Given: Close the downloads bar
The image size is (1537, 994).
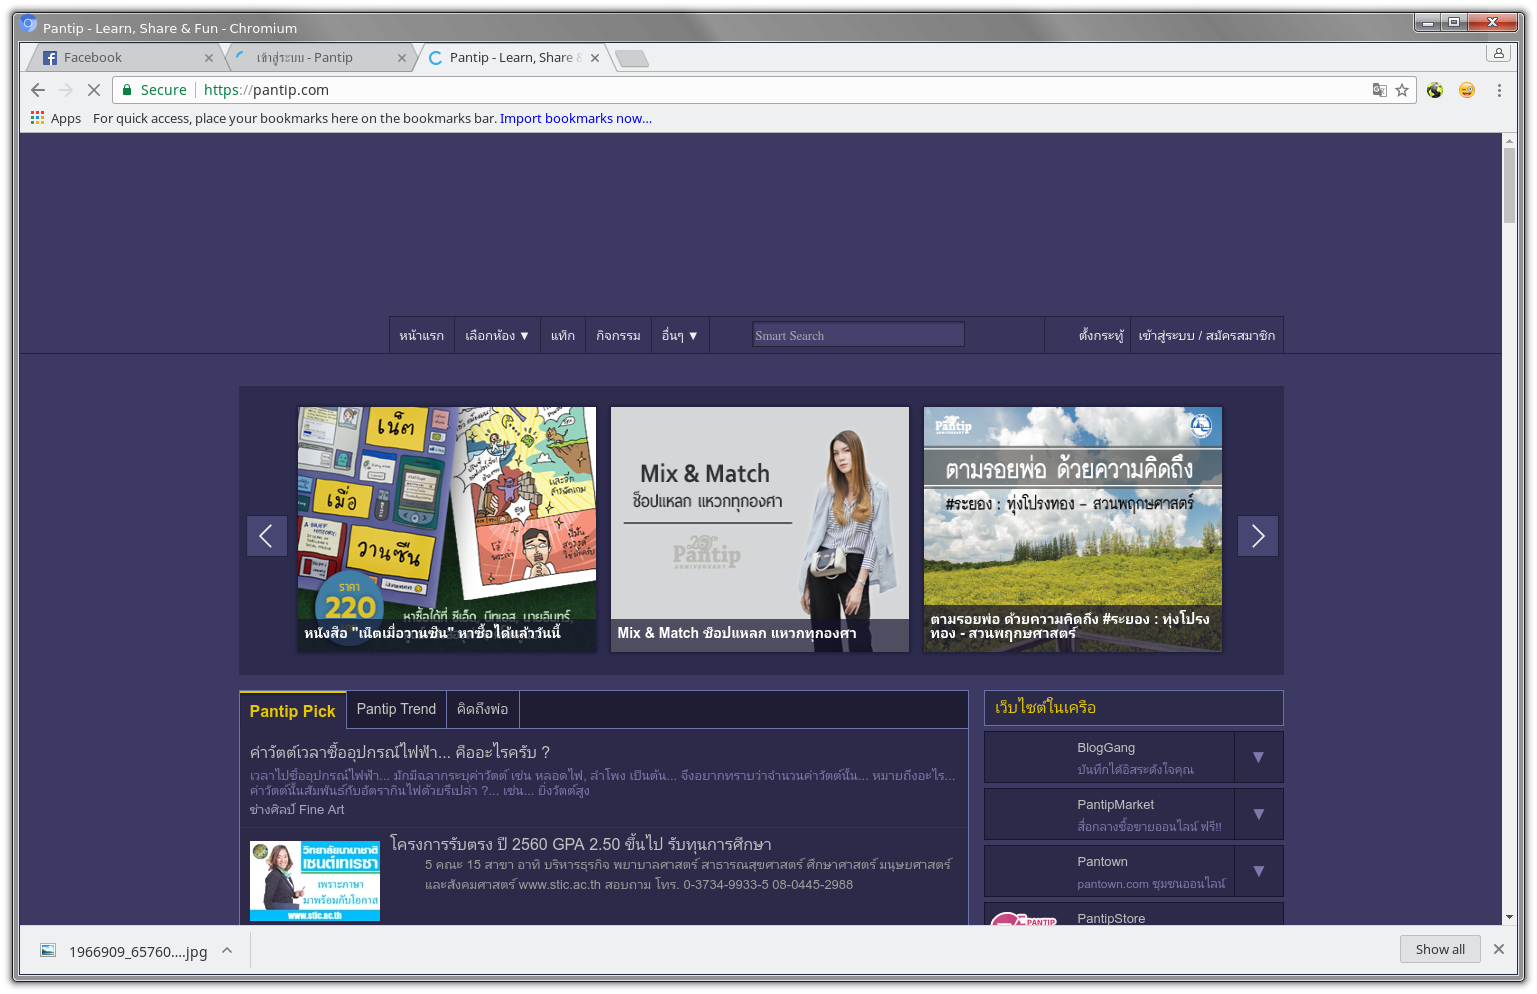Looking at the screenshot, I should [1498, 949].
